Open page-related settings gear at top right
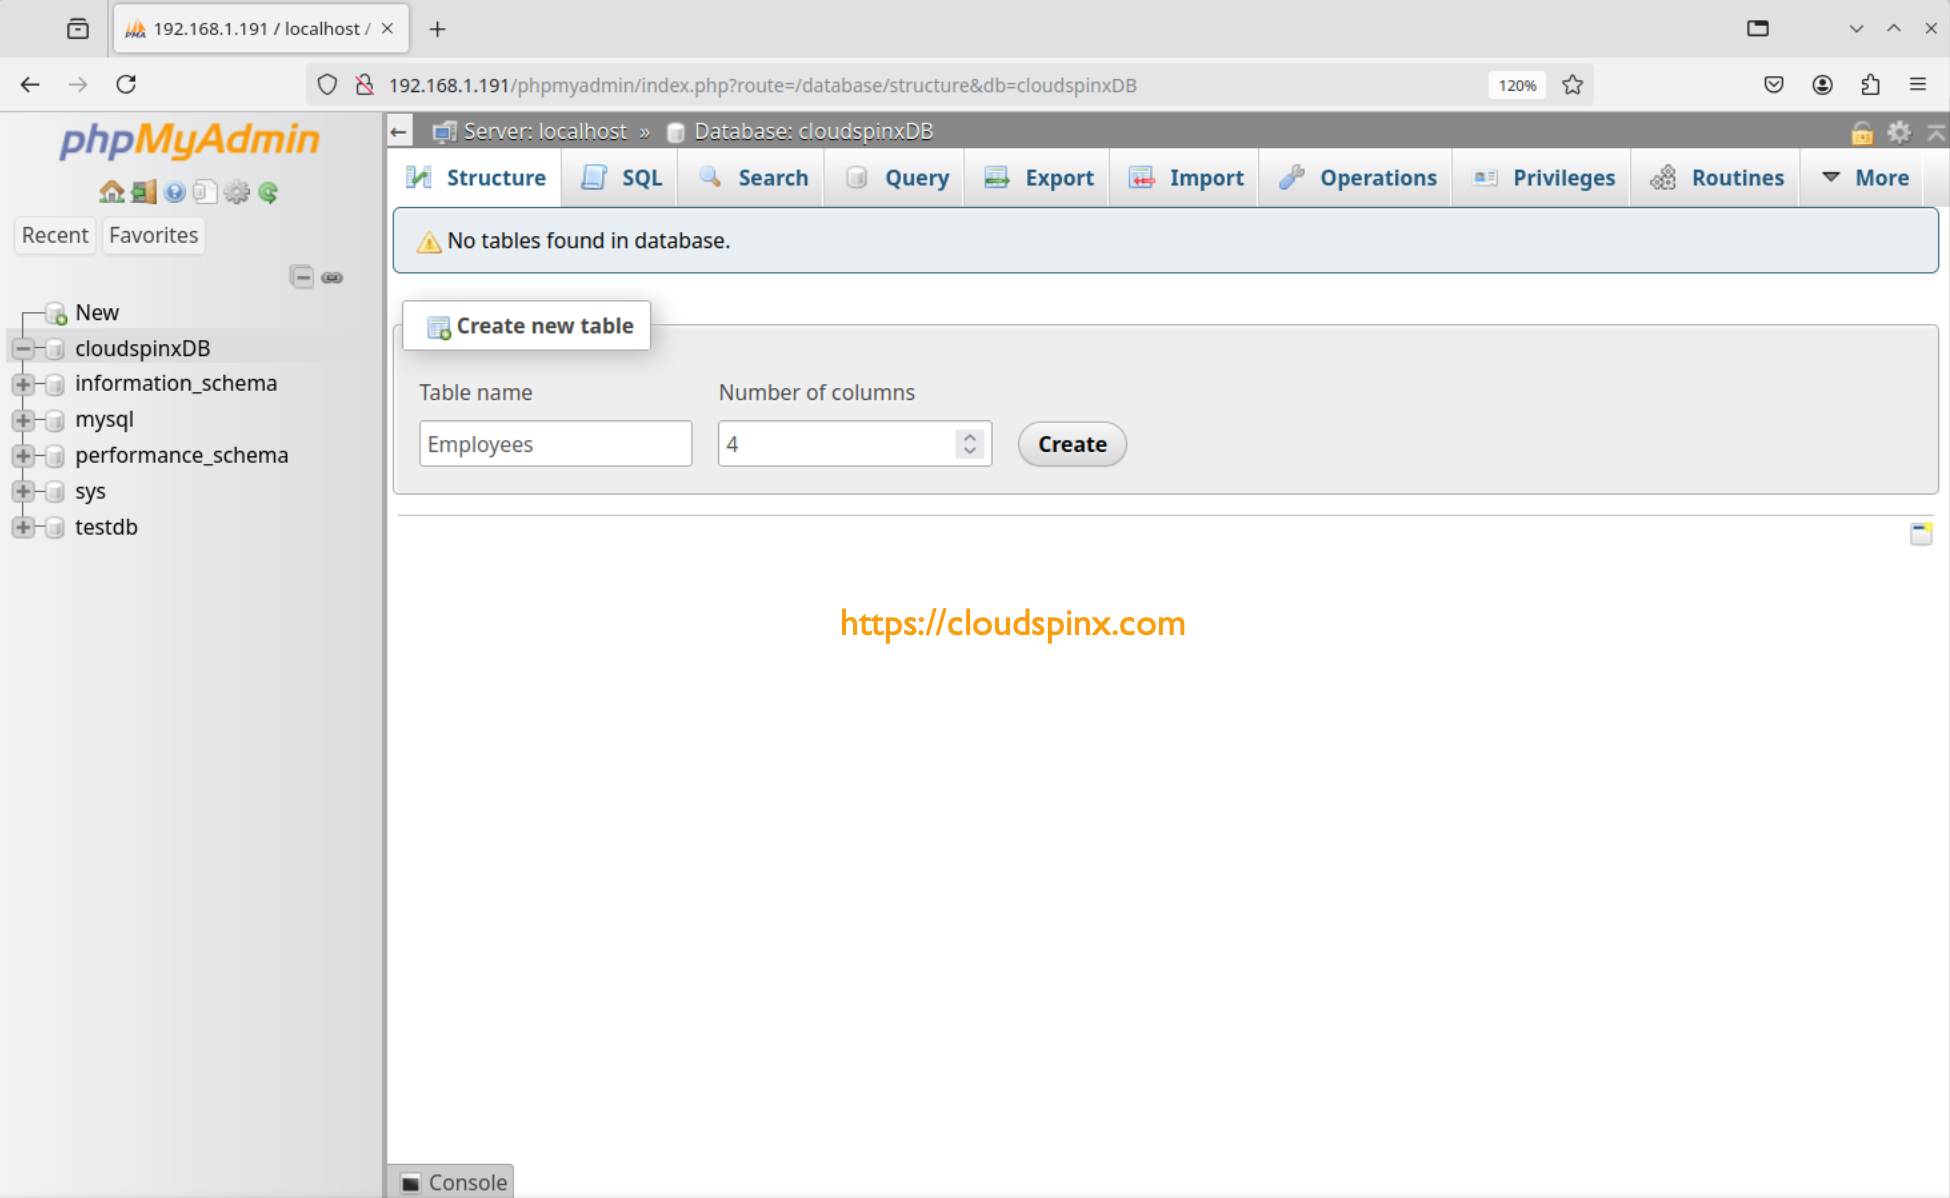The image size is (1950, 1198). click(x=1898, y=131)
